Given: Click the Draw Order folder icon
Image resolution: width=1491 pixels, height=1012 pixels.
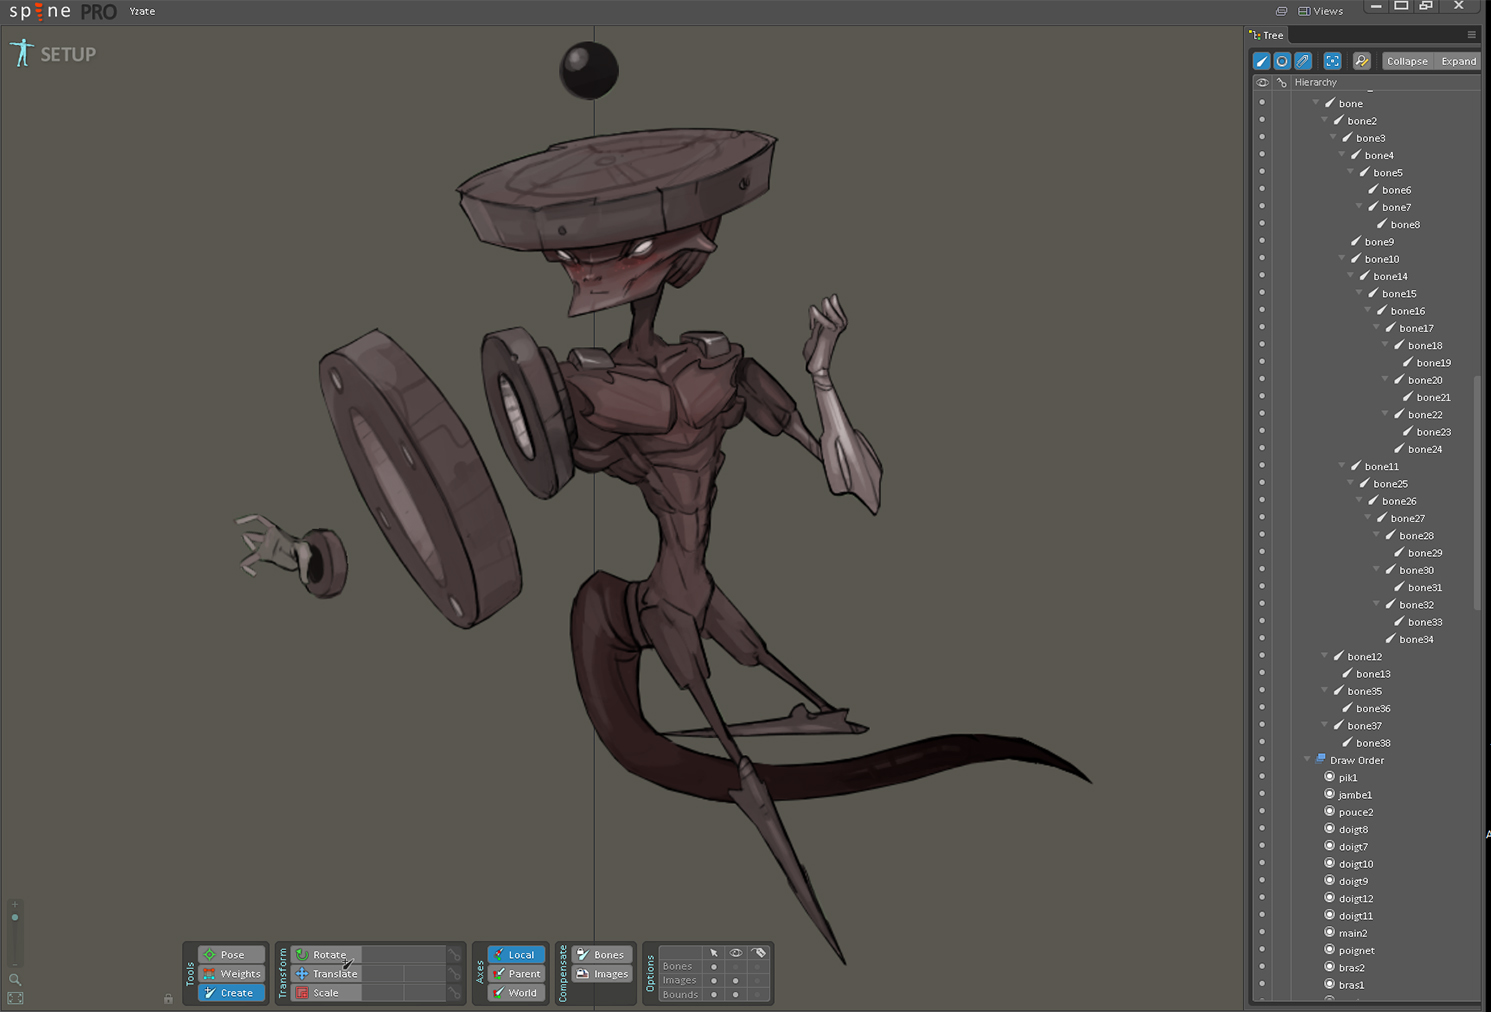Looking at the screenshot, I should click(1321, 760).
